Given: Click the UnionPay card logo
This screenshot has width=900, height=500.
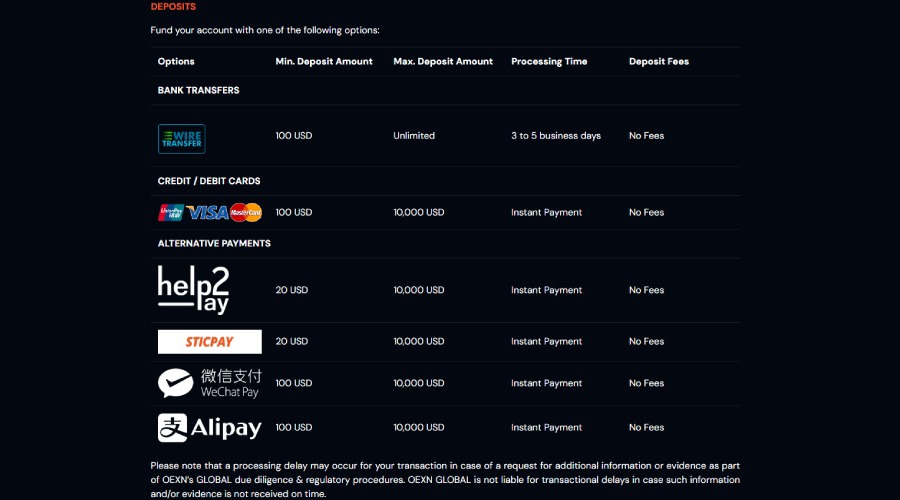Looking at the screenshot, I should pos(170,212).
